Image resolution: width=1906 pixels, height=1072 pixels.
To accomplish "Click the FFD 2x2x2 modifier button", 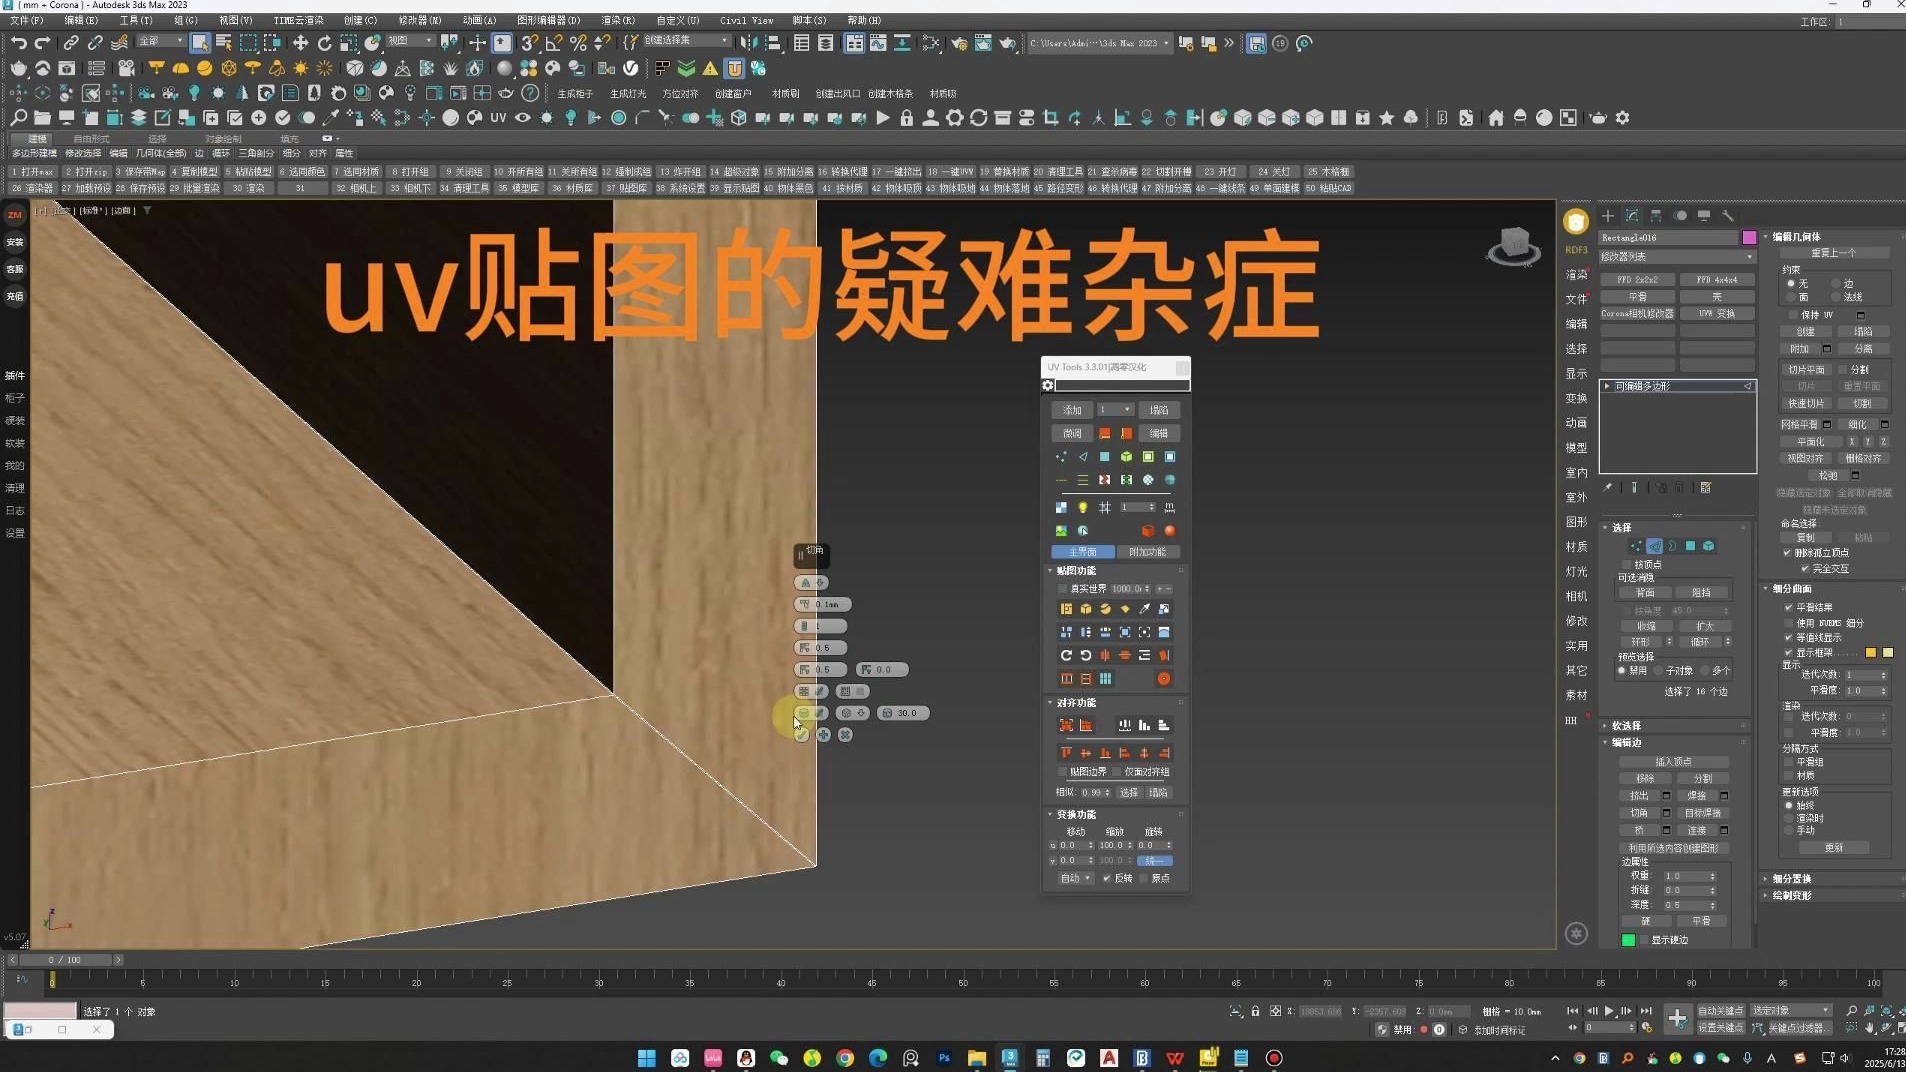I will [x=1637, y=280].
